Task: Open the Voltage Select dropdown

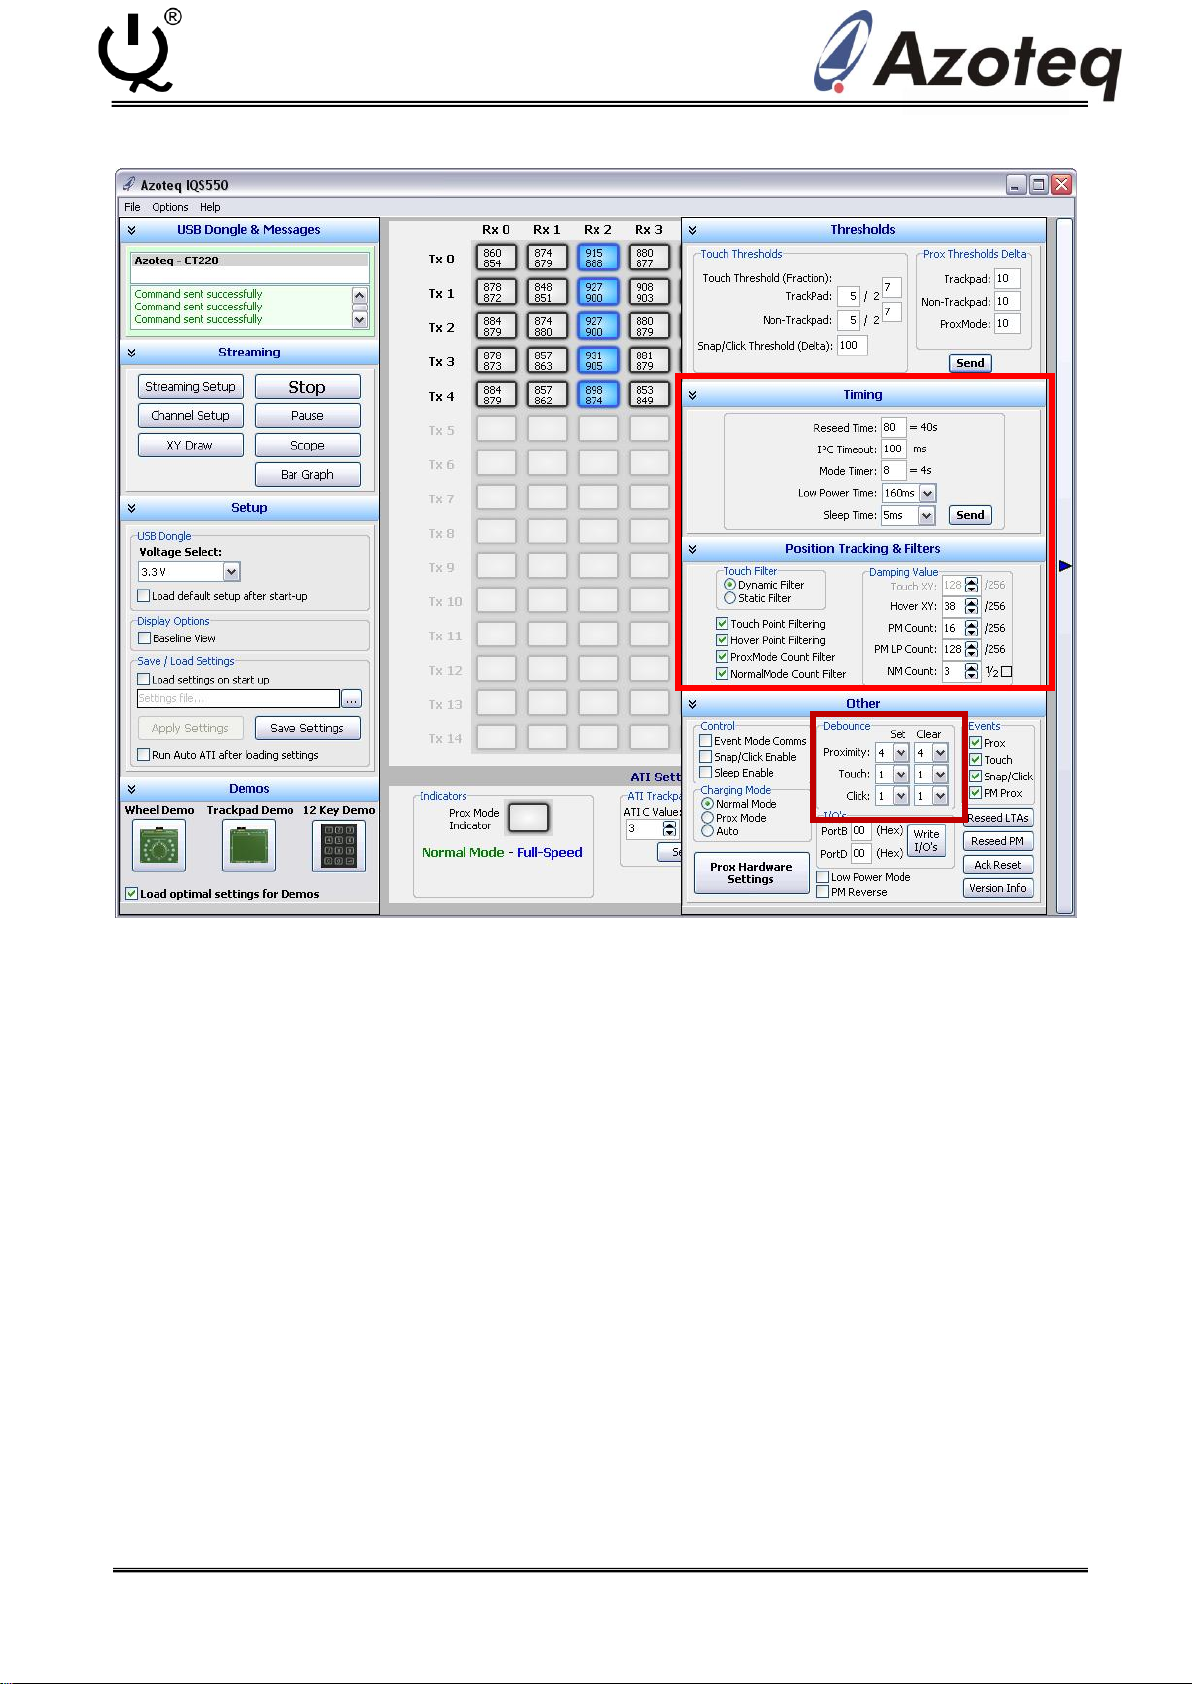Action: [232, 572]
